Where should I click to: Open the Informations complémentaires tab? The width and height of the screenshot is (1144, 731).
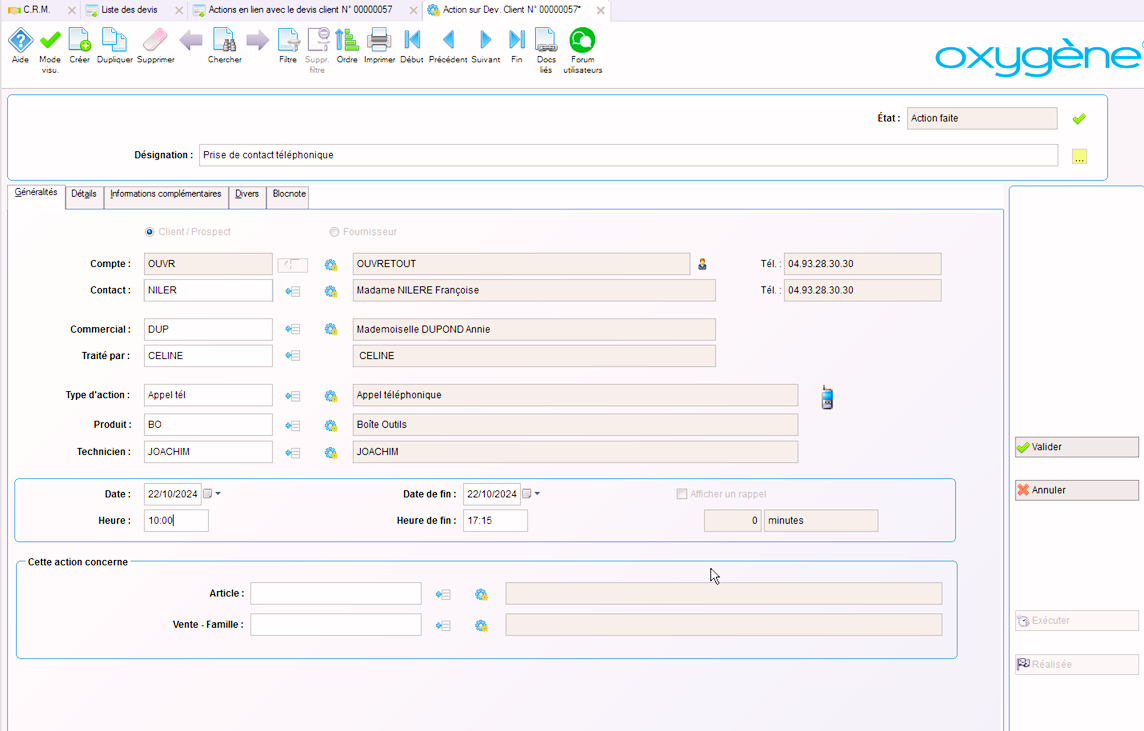pyautogui.click(x=166, y=194)
